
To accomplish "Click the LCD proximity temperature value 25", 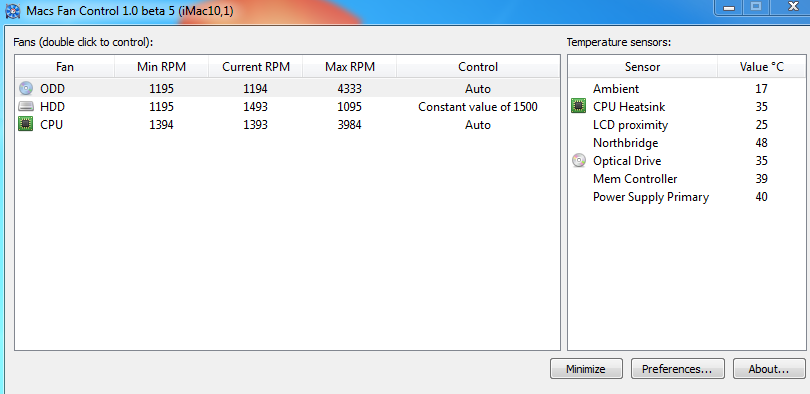I will pos(761,125).
